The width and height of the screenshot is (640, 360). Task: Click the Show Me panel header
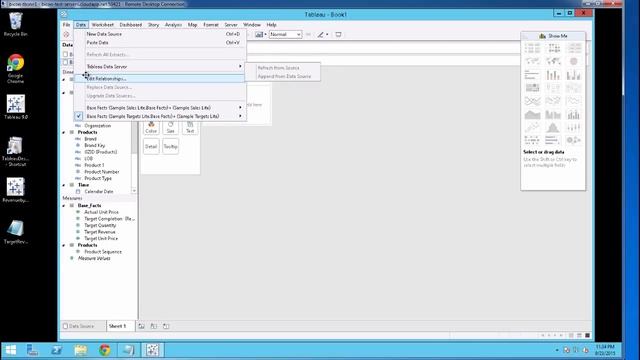click(x=553, y=36)
